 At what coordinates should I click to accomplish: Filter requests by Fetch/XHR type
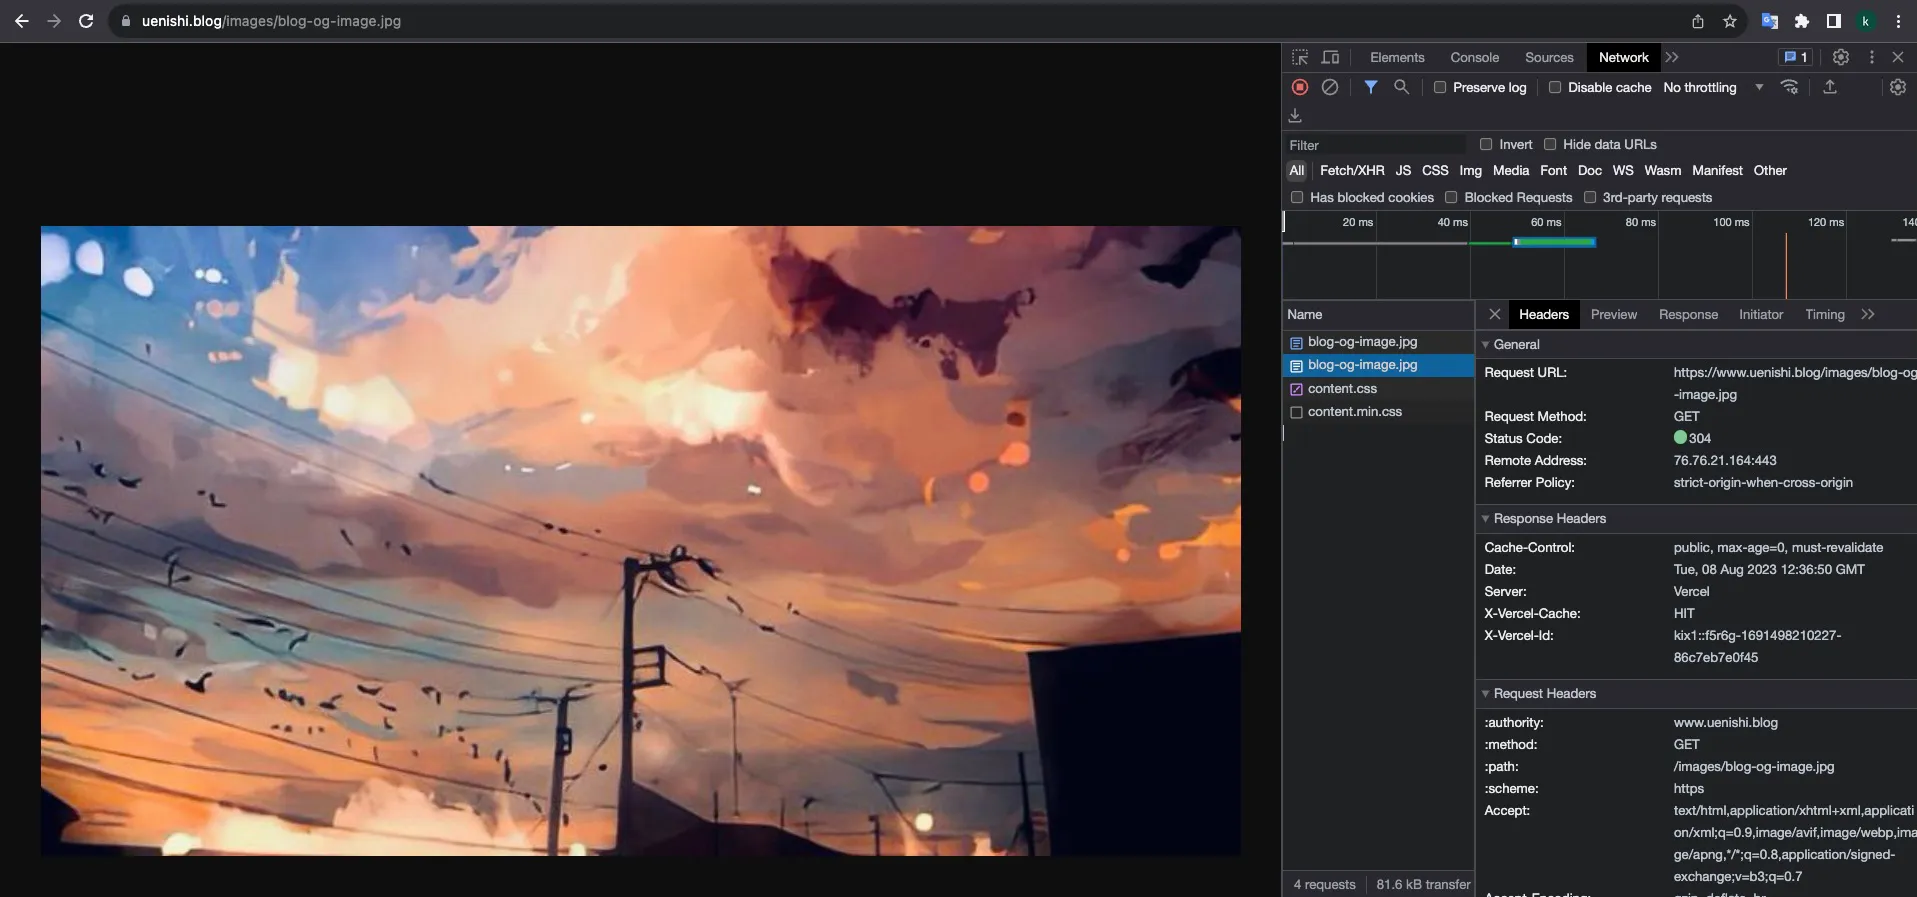(x=1351, y=170)
